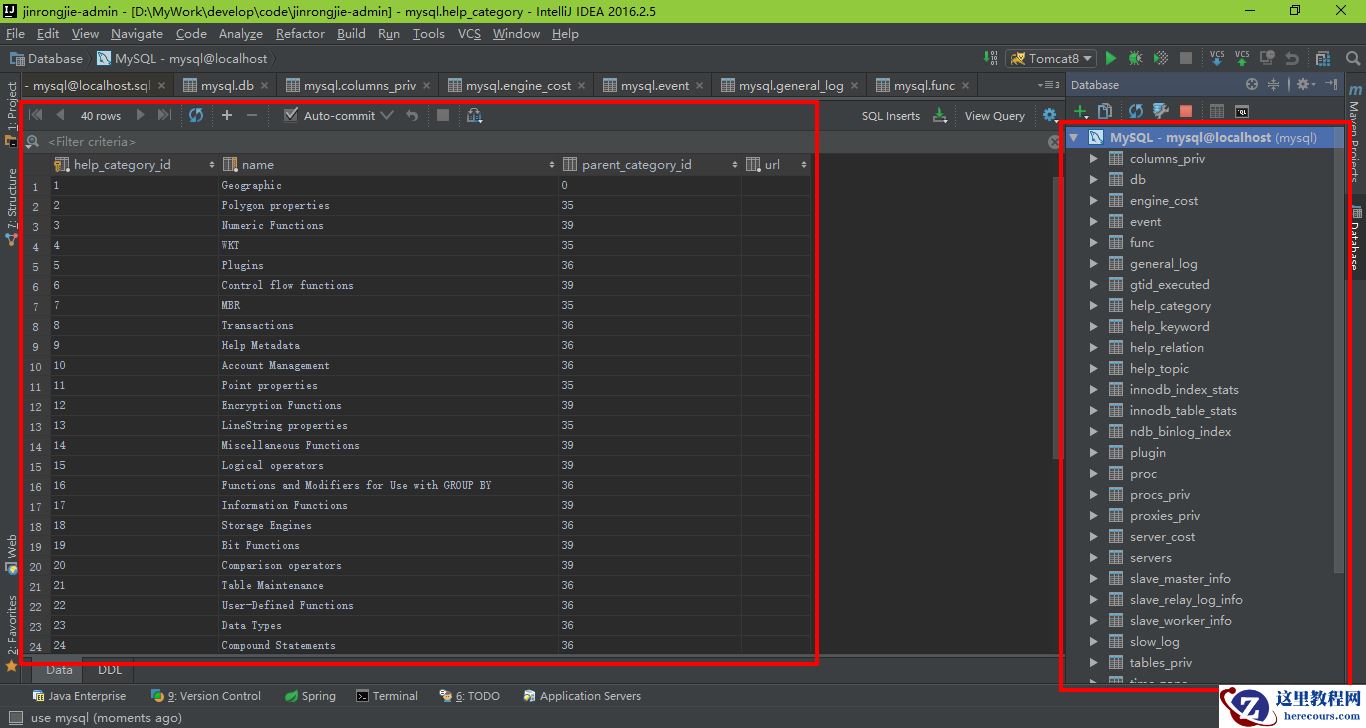Start Tomcat8 in debug mode with bug icon
This screenshot has width=1366, height=728.
click(1135, 59)
